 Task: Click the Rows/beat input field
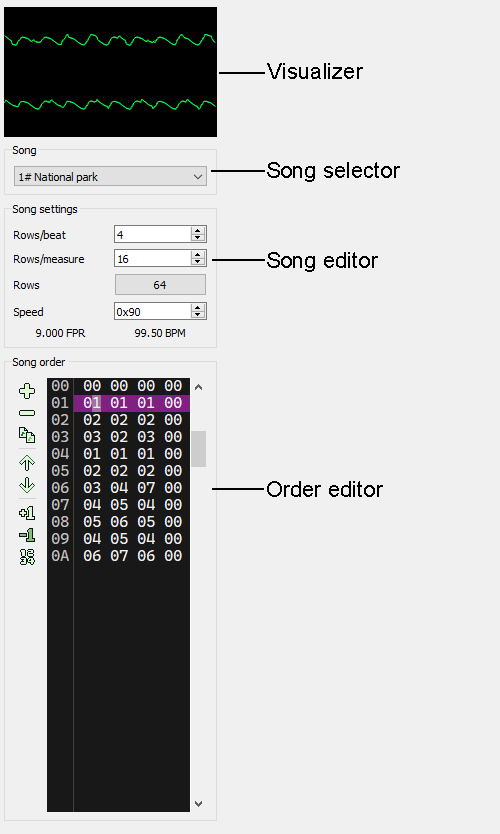153,234
